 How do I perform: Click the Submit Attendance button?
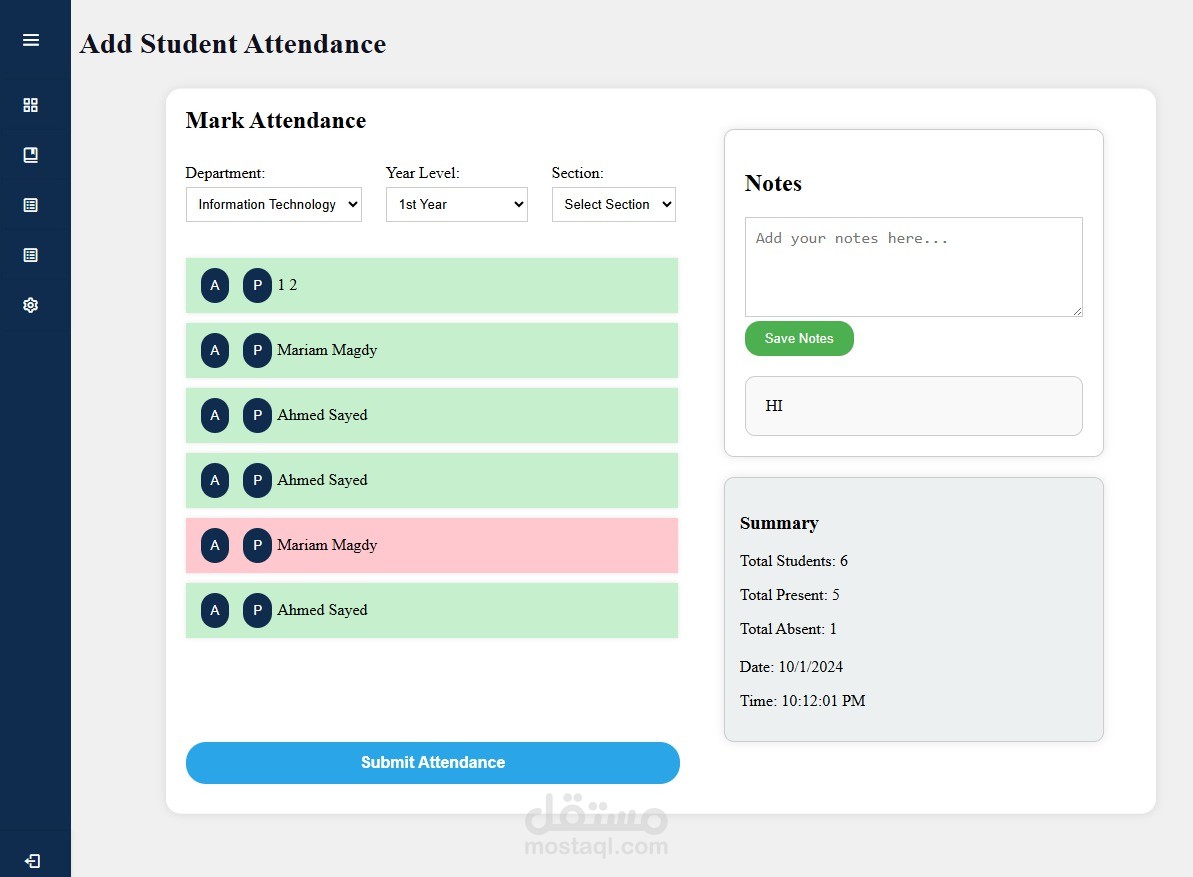pyautogui.click(x=432, y=763)
